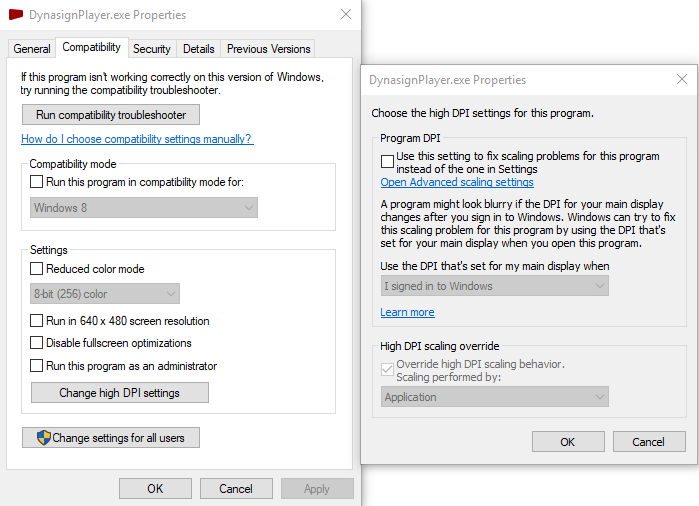Open the Previous Versions tab
Image resolution: width=699 pixels, height=506 pixels.
268,49
